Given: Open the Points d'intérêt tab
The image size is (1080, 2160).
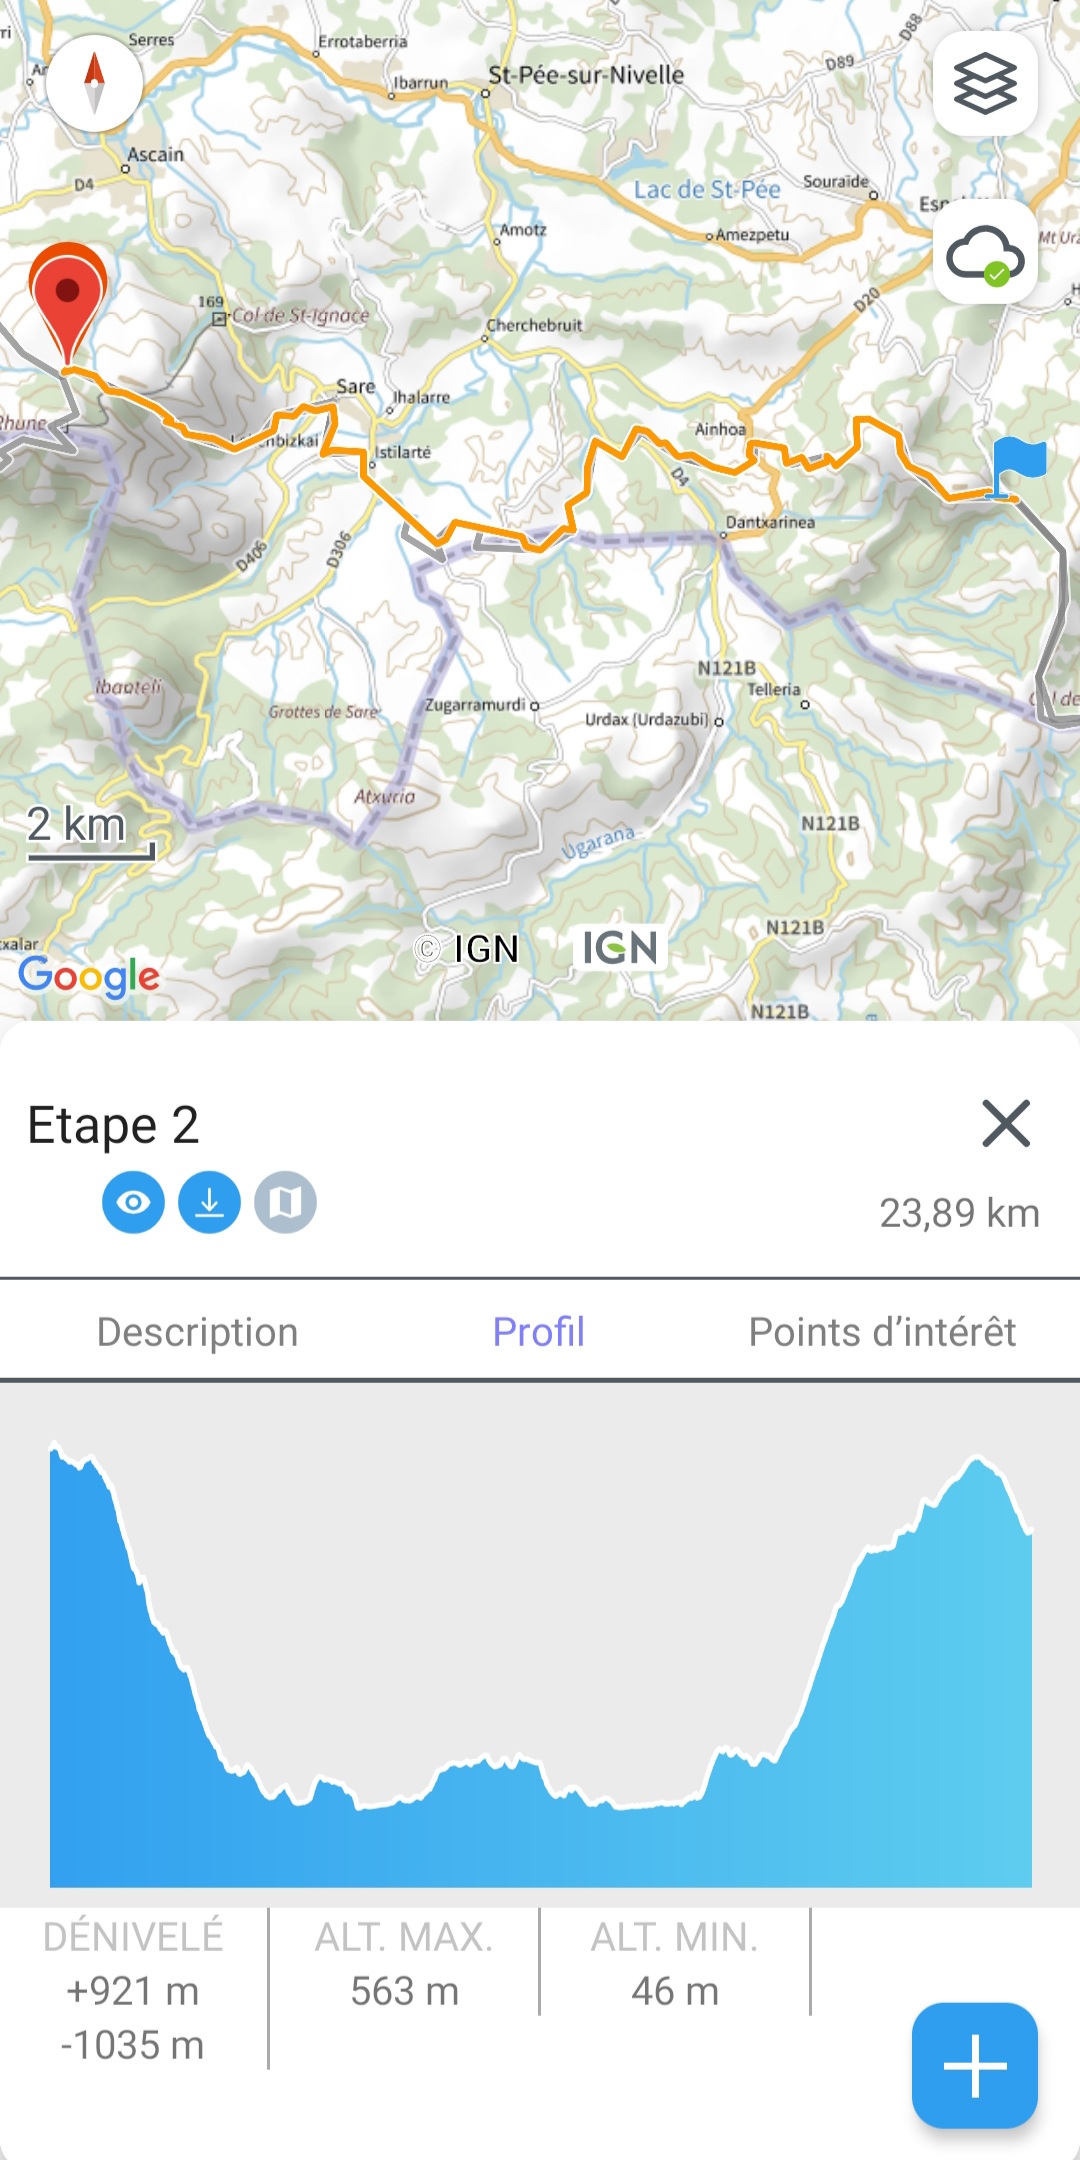Looking at the screenshot, I should (x=882, y=1332).
